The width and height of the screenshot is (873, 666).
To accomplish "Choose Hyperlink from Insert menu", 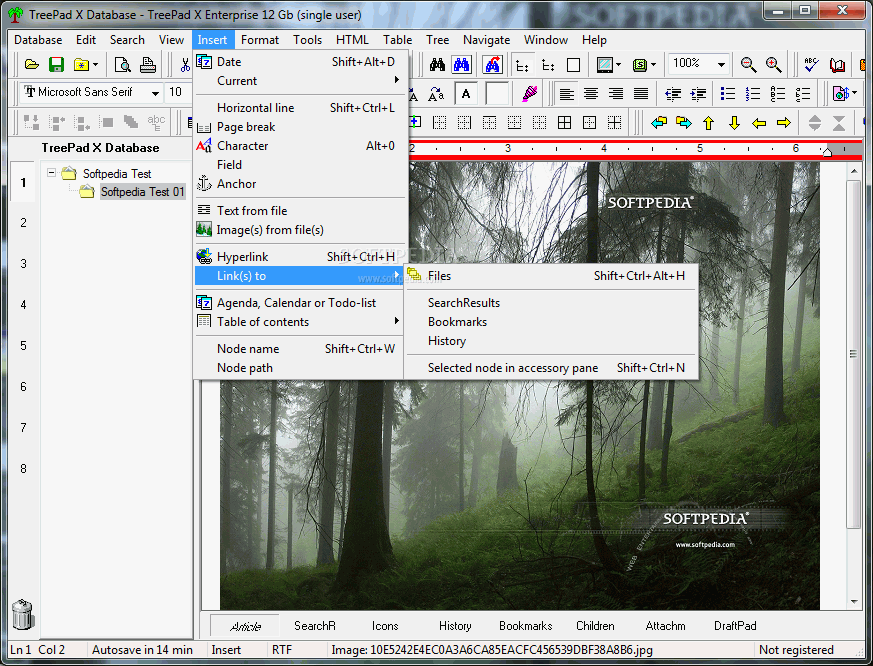I will click(301, 257).
